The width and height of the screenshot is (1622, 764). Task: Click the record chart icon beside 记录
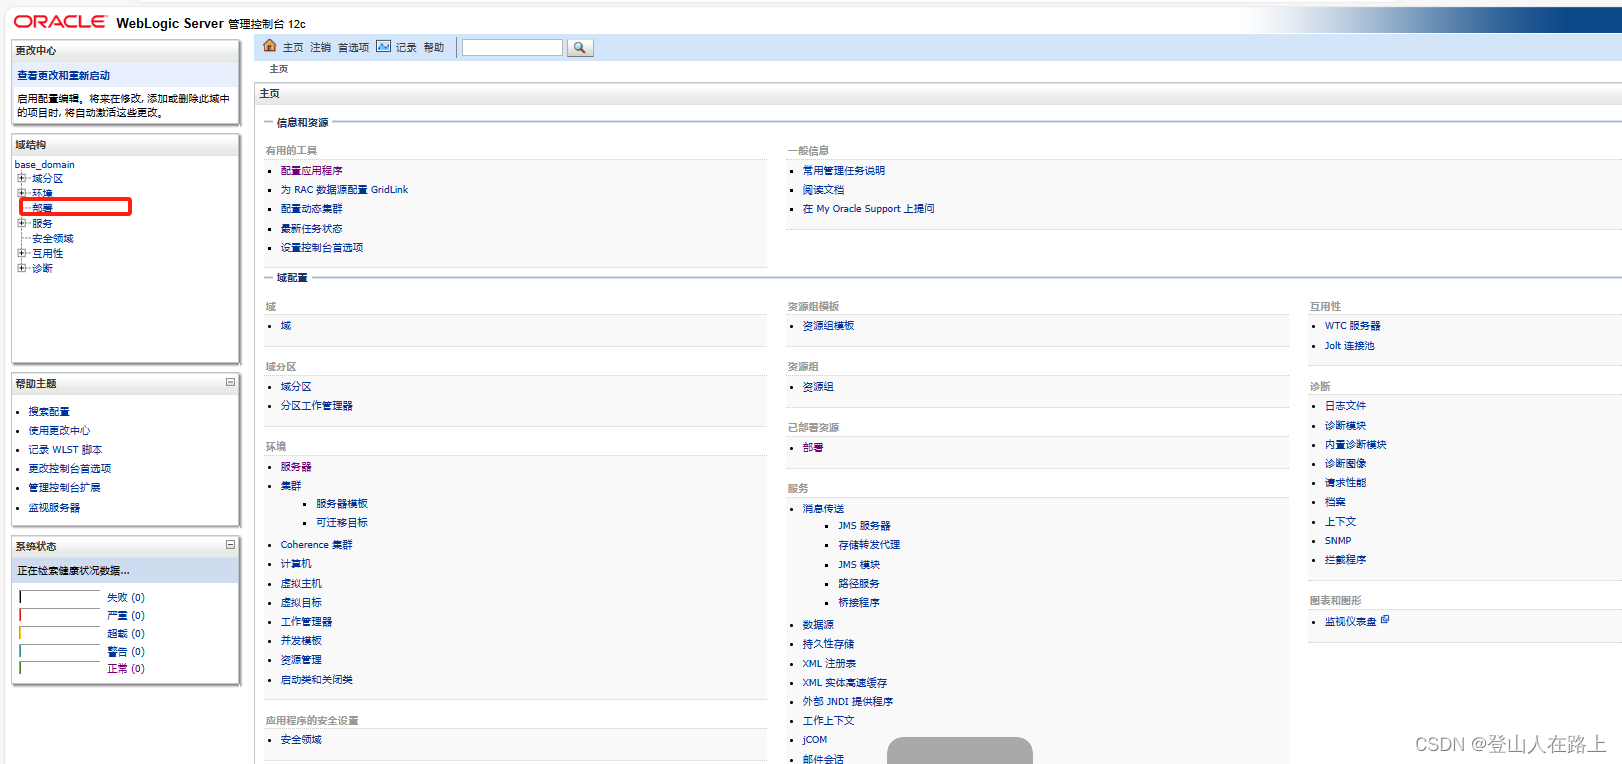[383, 46]
